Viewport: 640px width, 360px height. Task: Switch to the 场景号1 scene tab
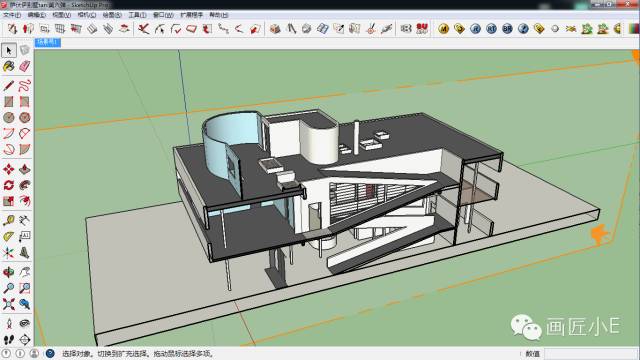click(48, 42)
